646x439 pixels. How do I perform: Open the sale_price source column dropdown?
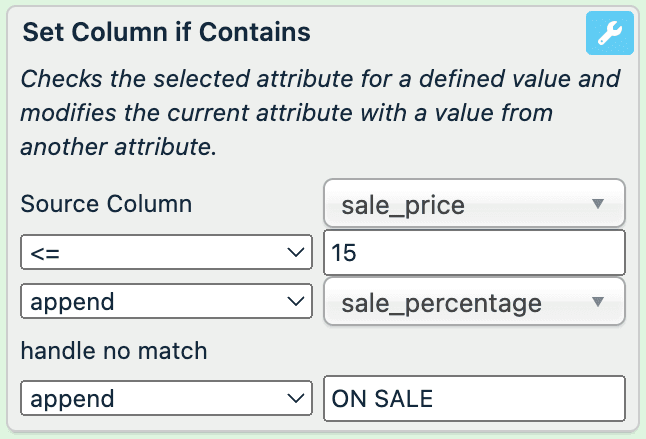(x=474, y=204)
